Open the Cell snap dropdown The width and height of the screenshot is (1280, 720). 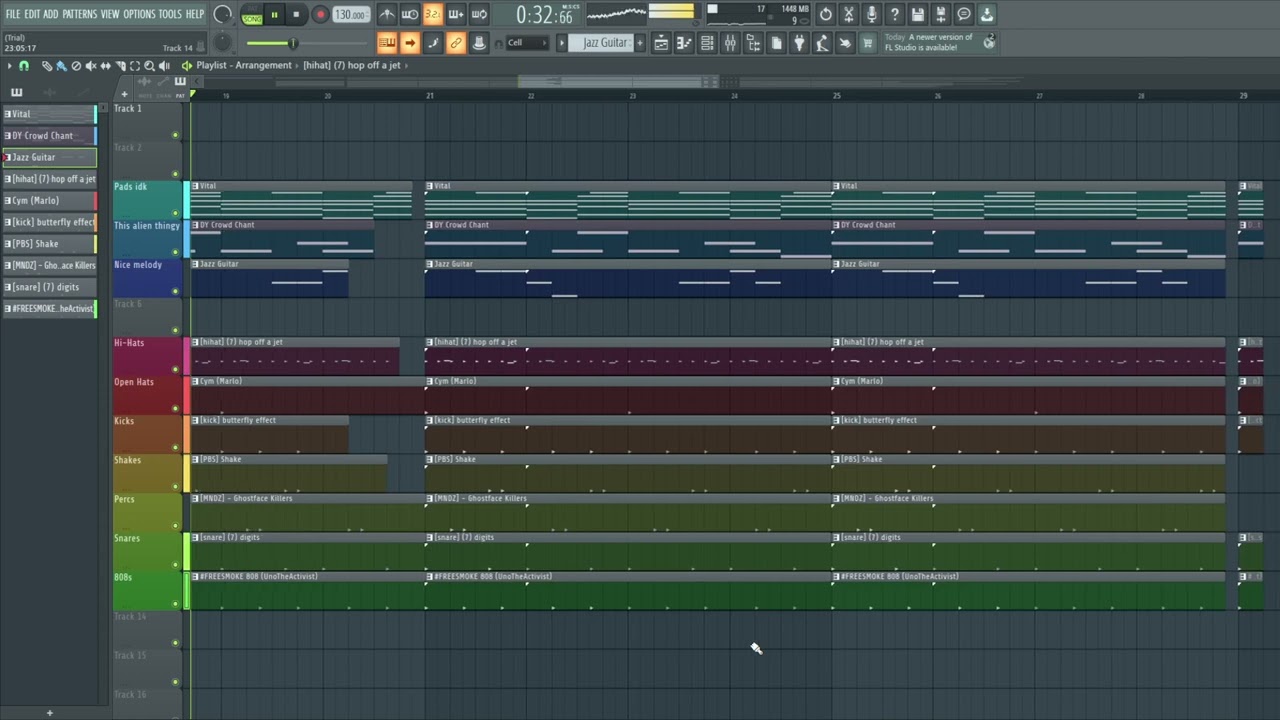527,43
